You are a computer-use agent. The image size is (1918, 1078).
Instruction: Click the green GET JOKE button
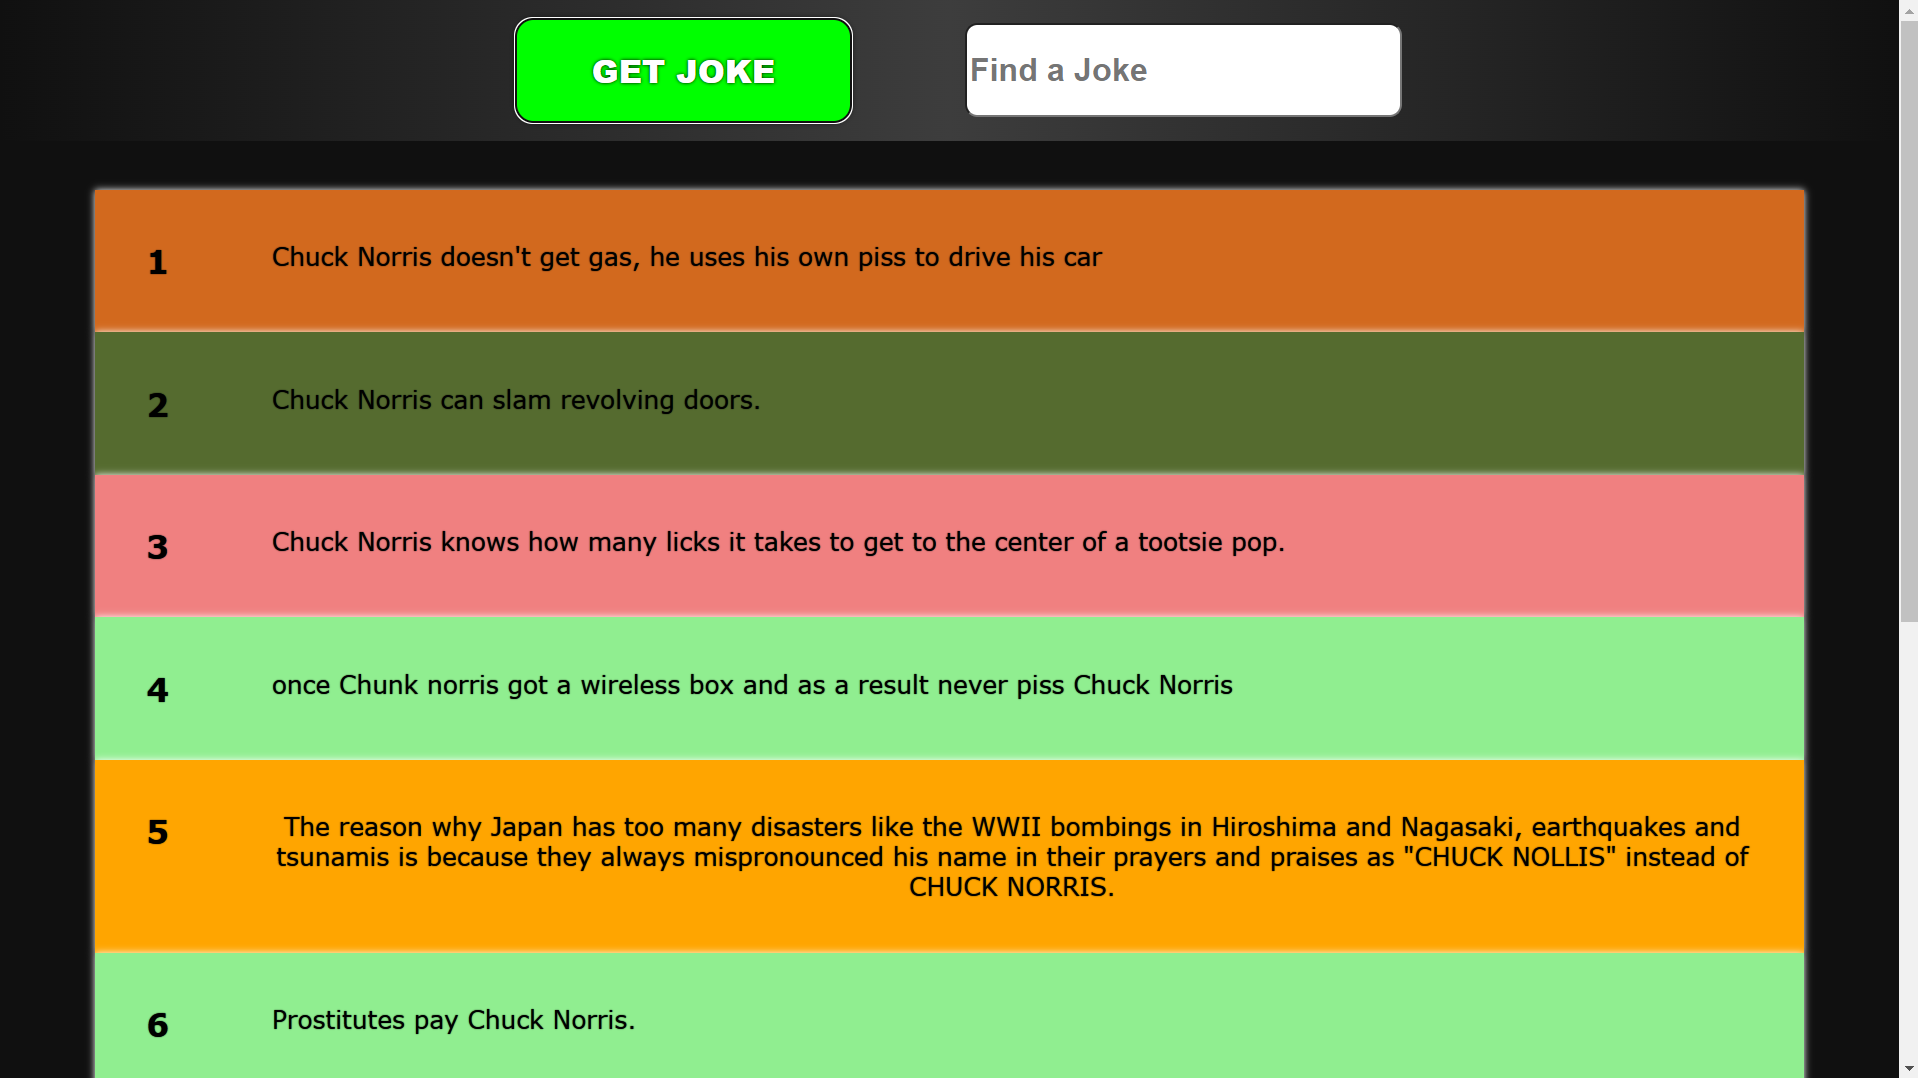683,71
